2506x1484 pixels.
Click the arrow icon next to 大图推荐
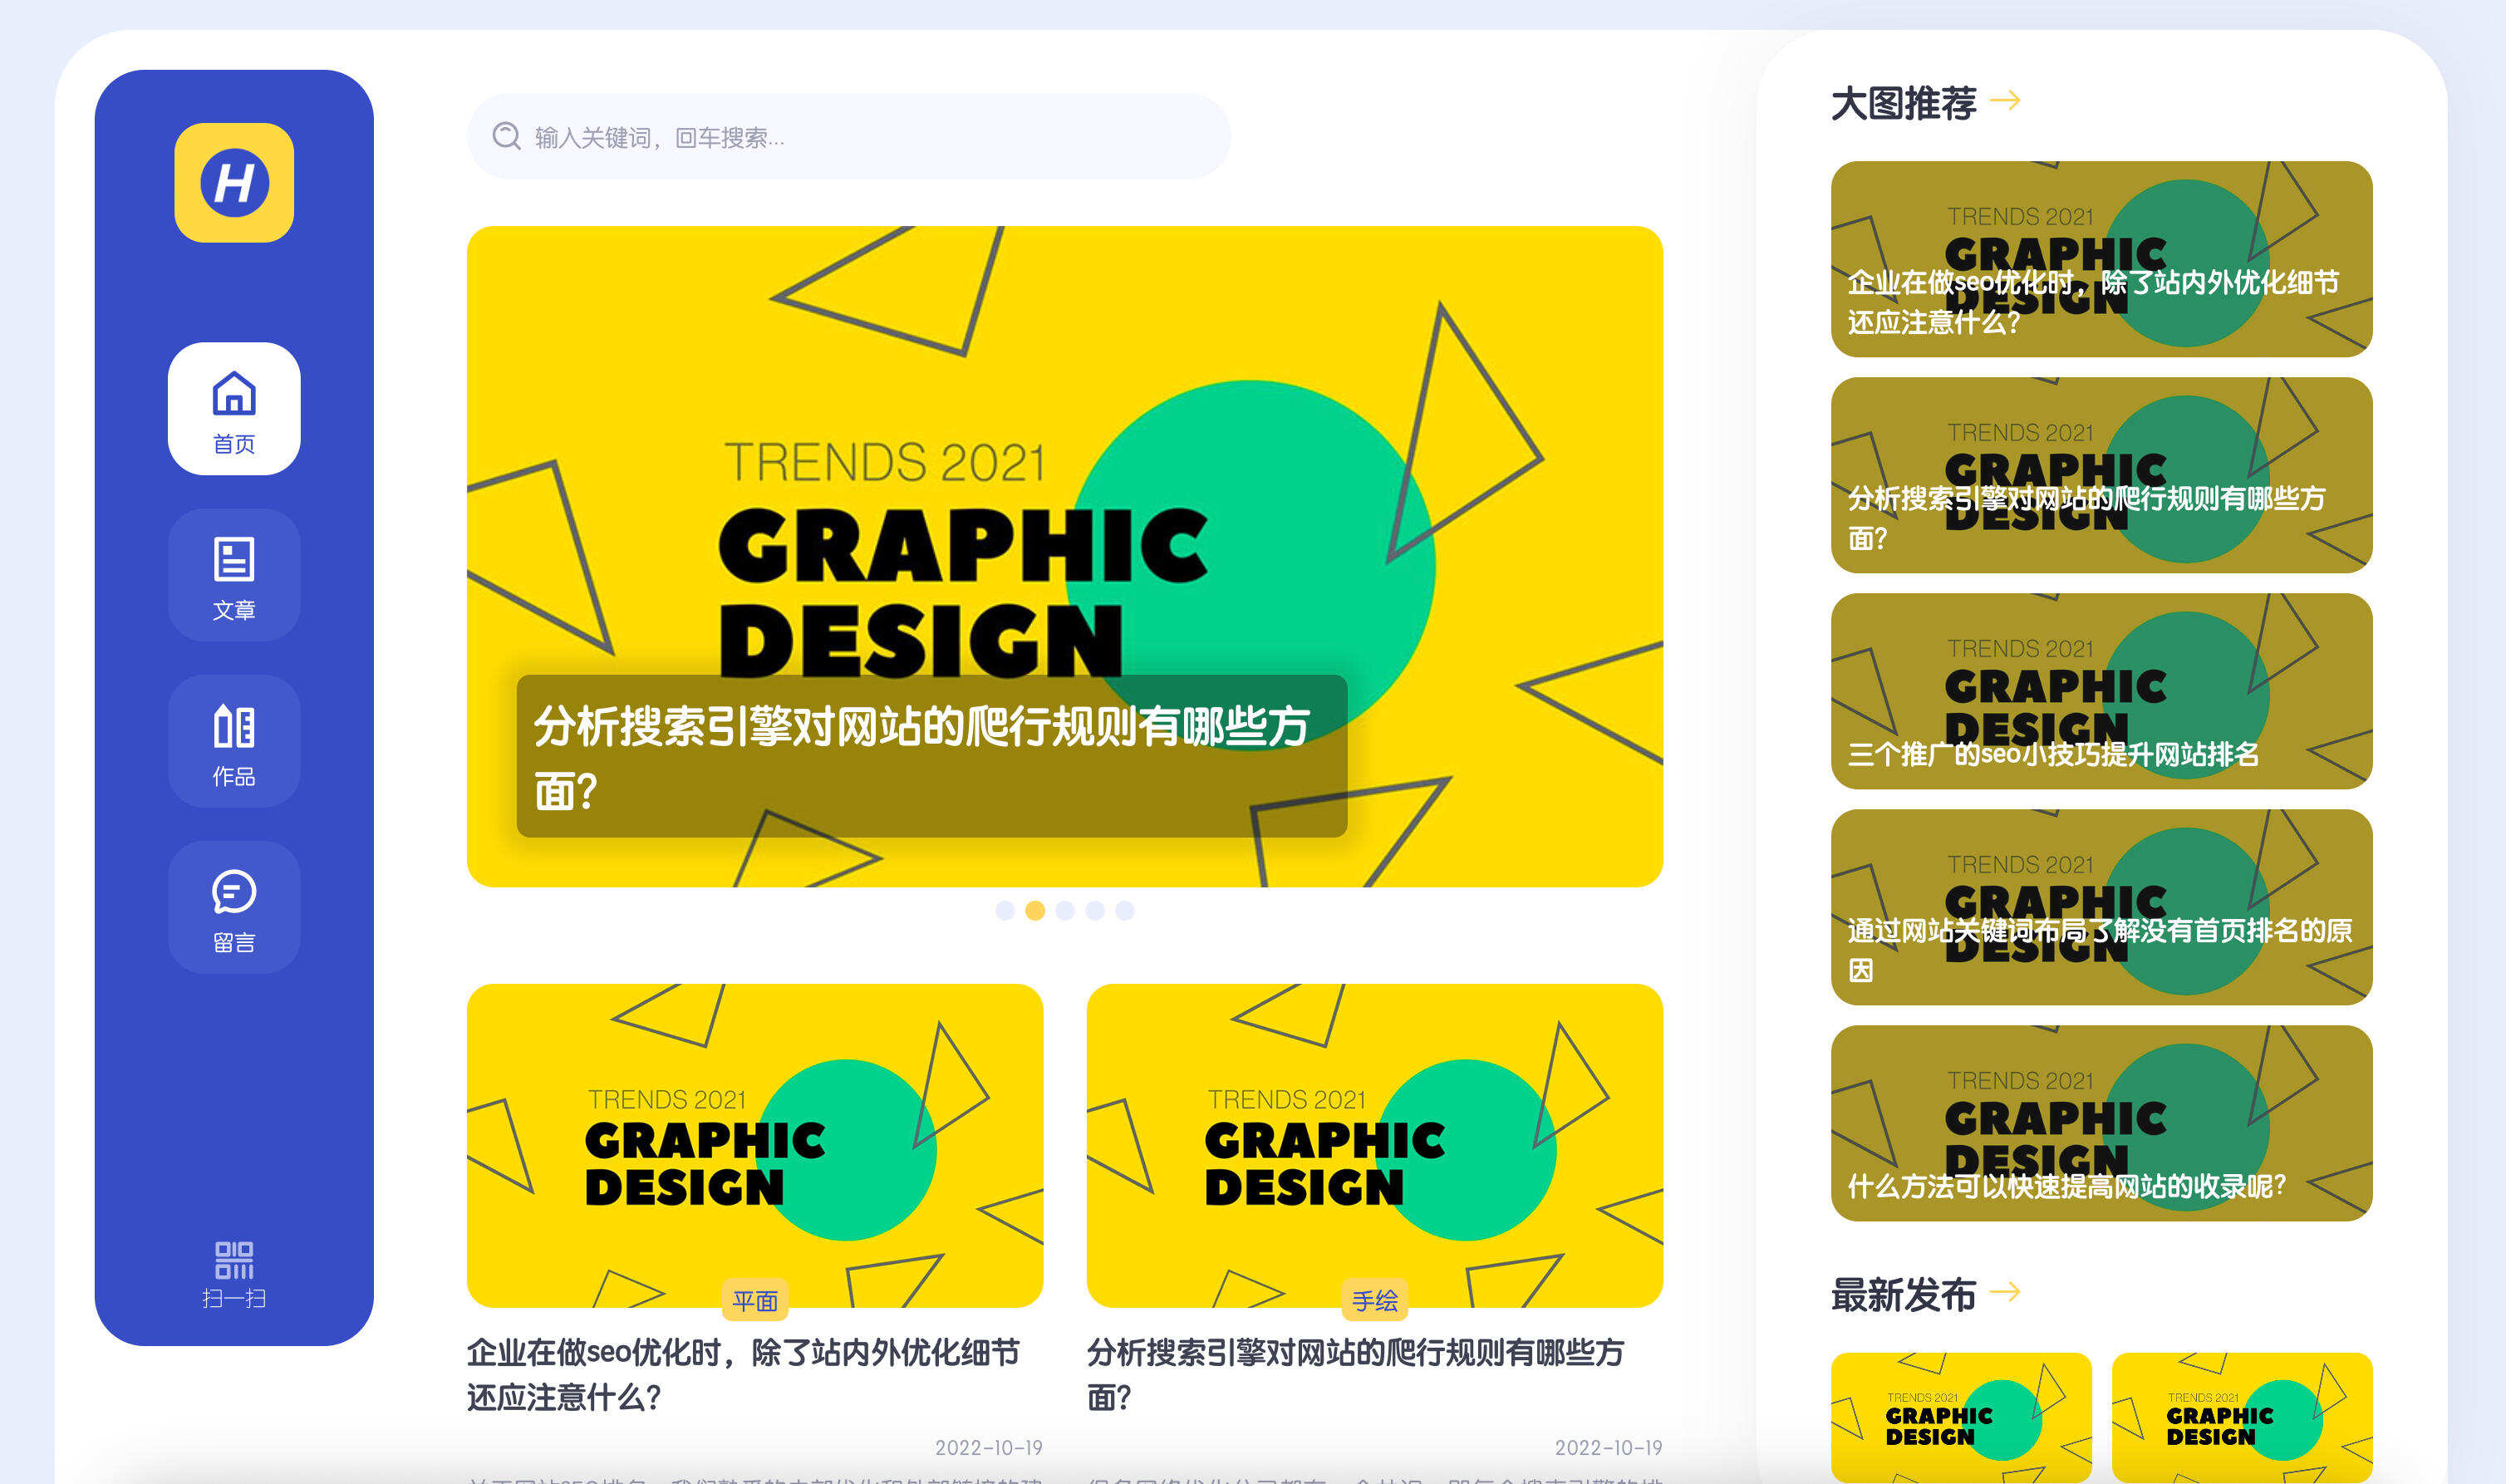tap(2007, 102)
